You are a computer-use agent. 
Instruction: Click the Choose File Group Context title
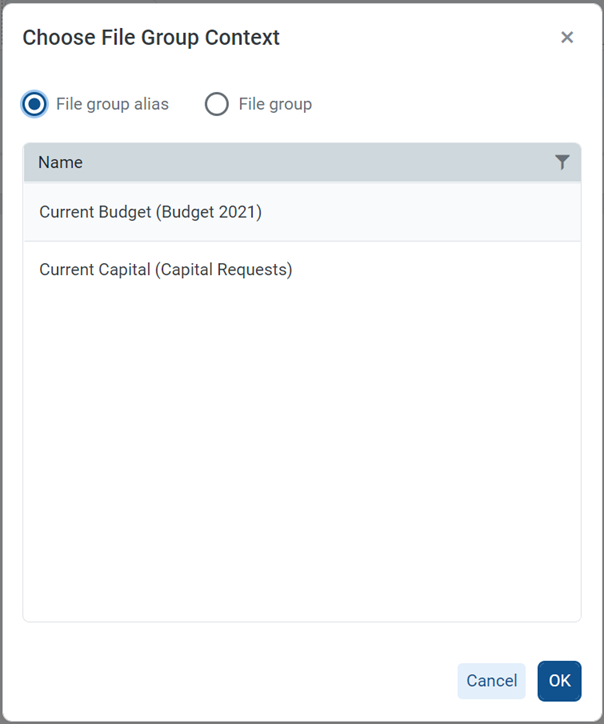[x=151, y=38]
